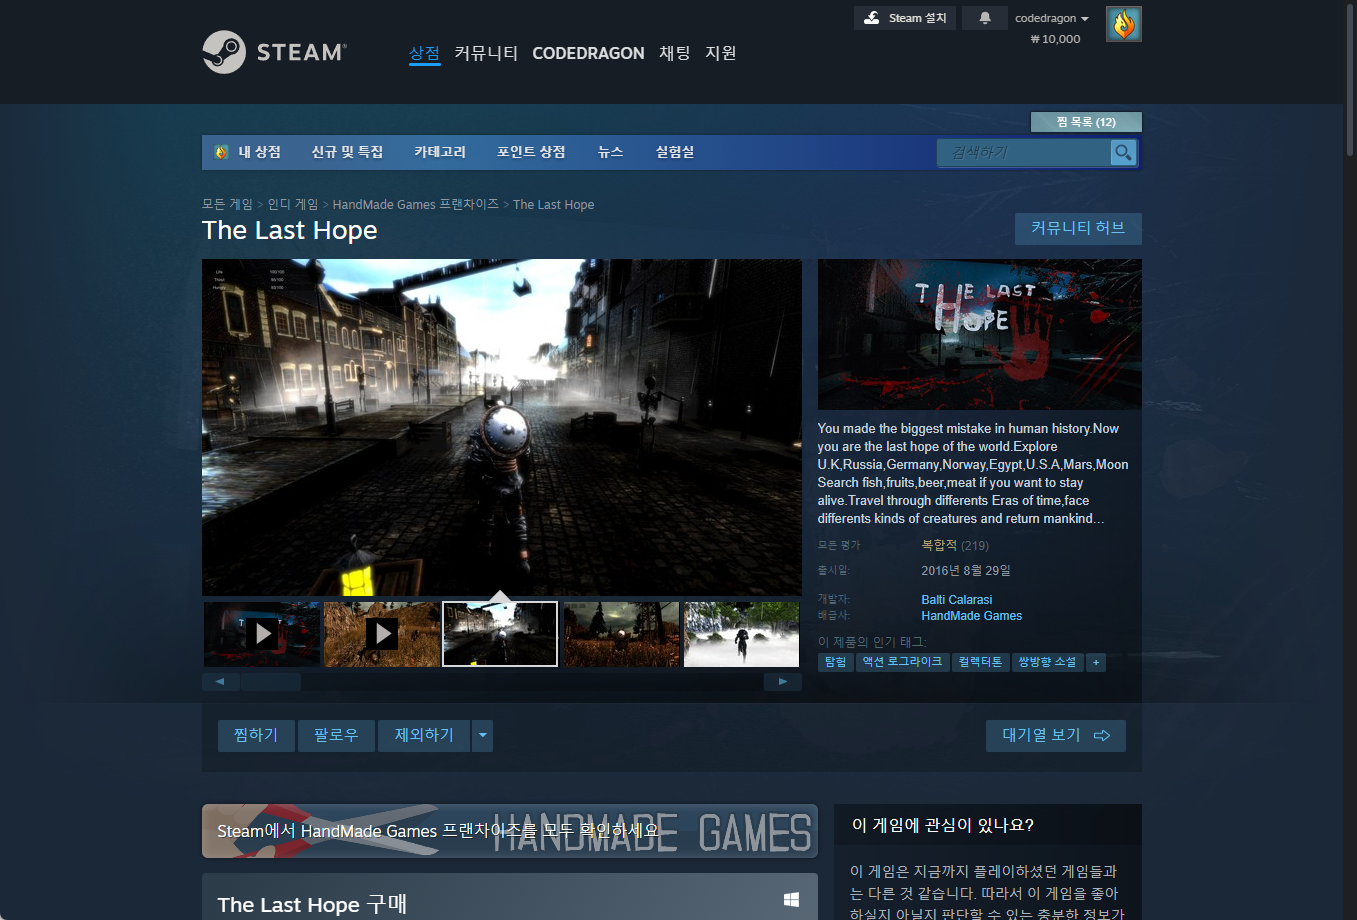
Task: Click the codedragon flame avatar
Action: pos(1124,24)
